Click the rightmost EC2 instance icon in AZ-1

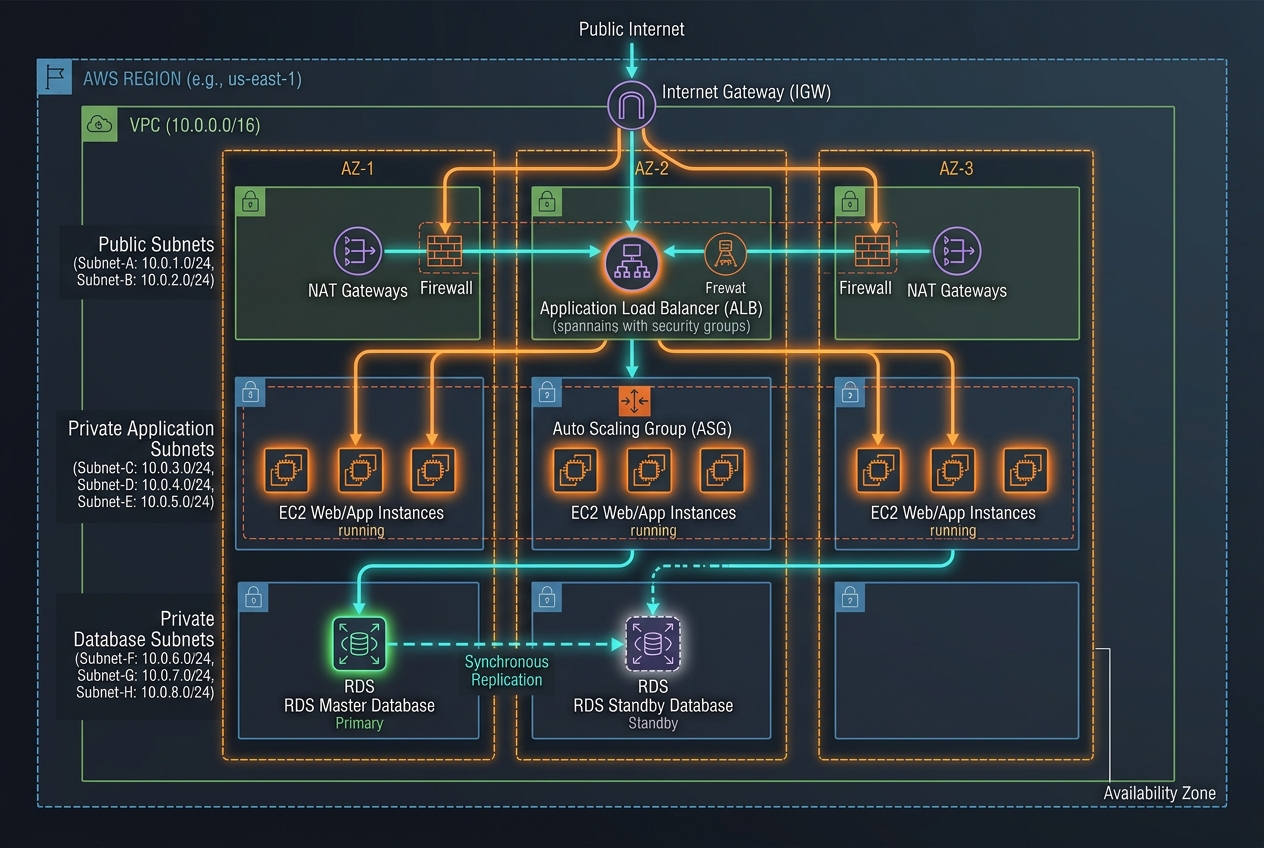point(434,470)
